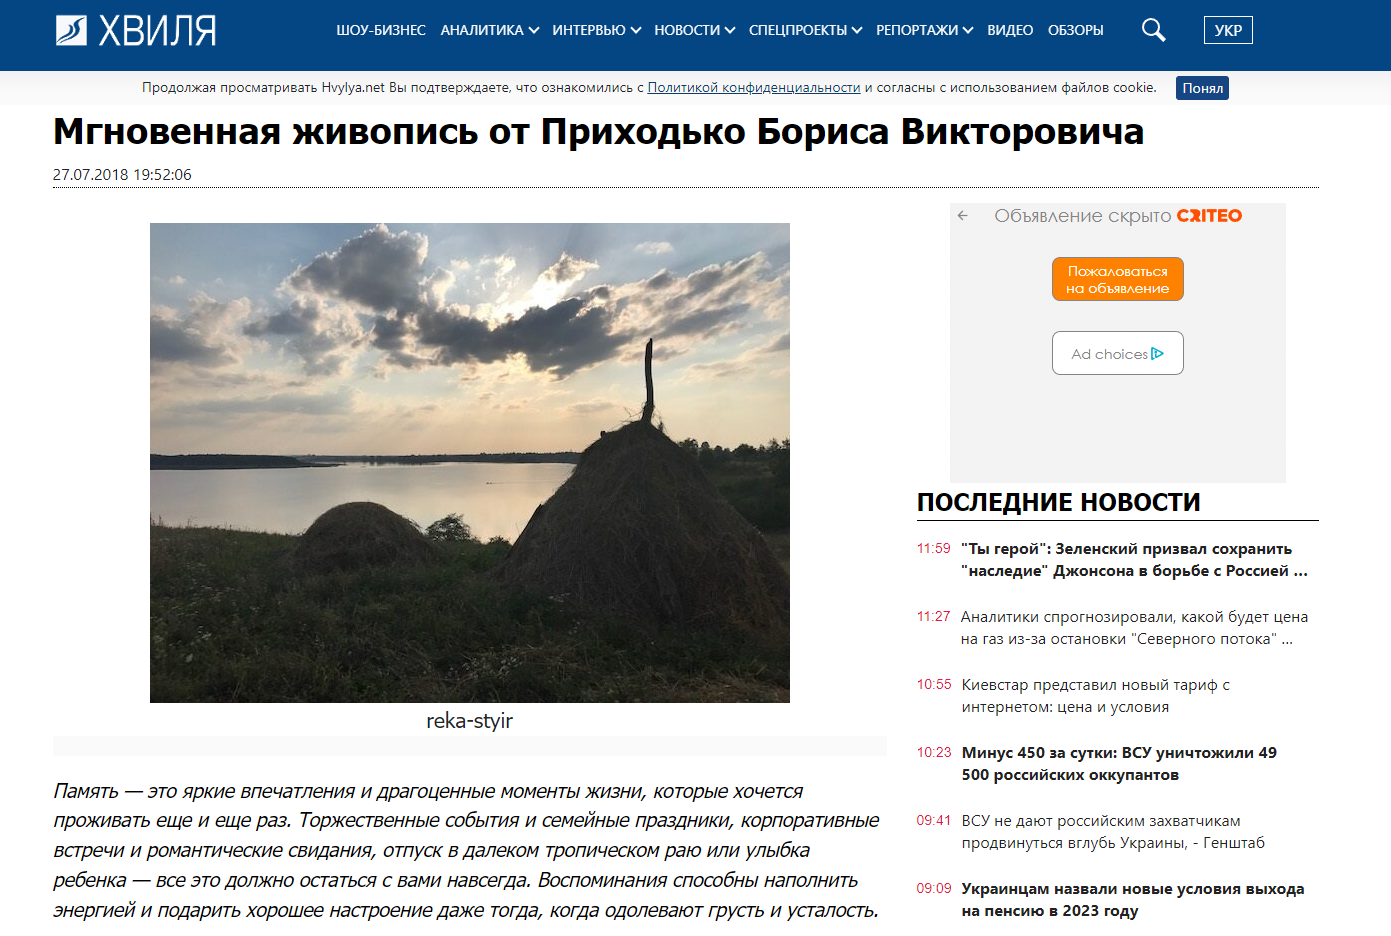Click the 10:55 news timestamp
Screen dimensions: 1391x936
(934, 684)
